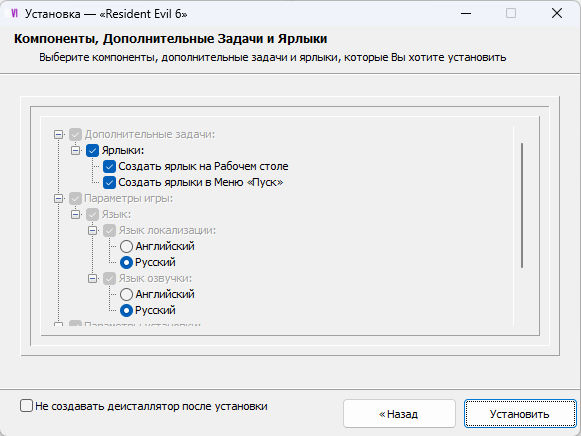This screenshot has height=436, width=581.
Task: Minimize the installer window
Action: click(466, 14)
